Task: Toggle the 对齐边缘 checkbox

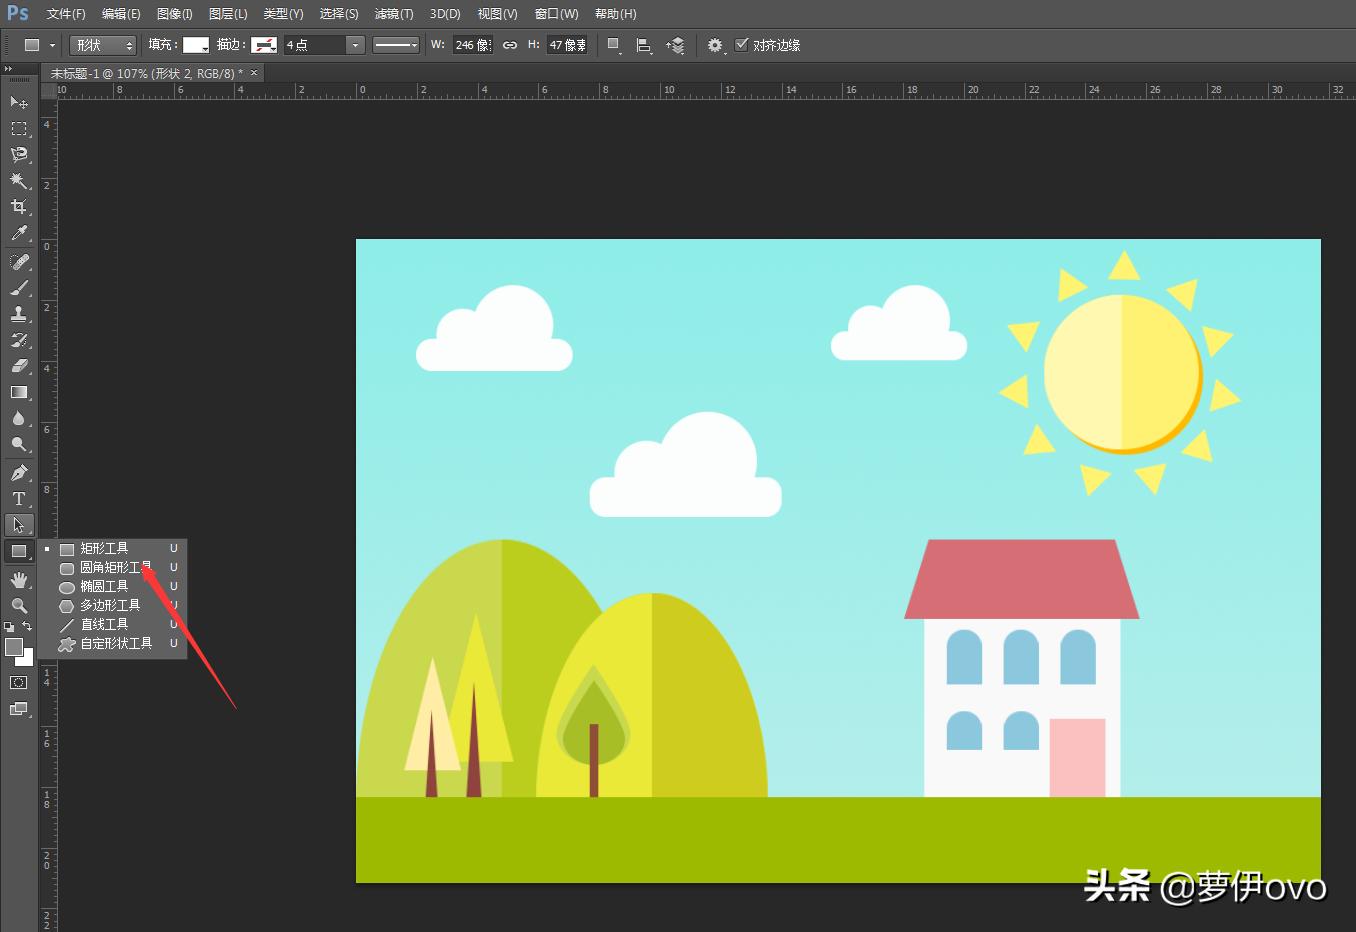Action: pos(741,45)
